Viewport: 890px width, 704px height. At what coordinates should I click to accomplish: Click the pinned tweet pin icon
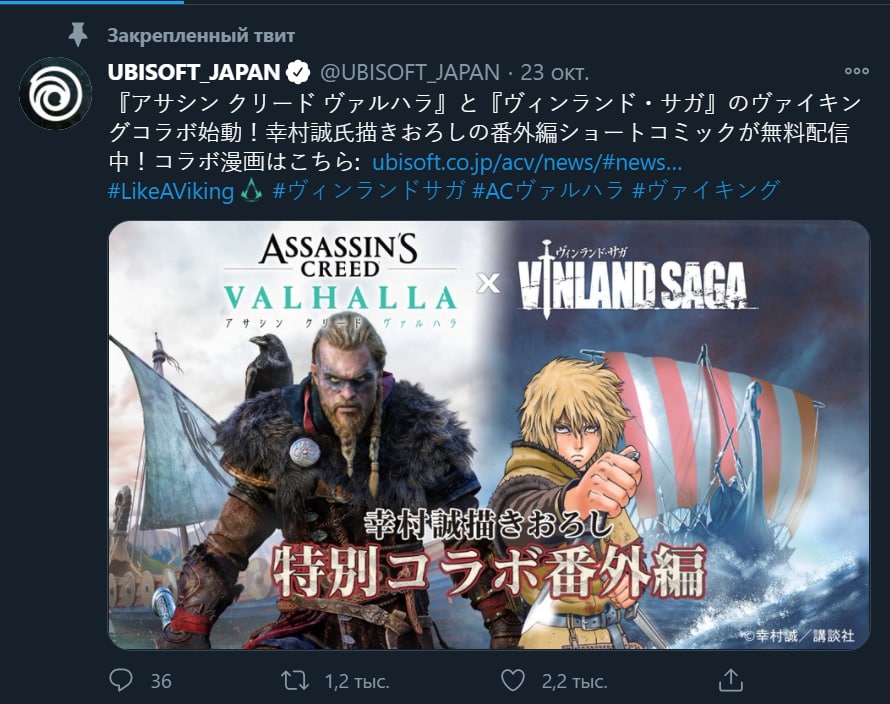tap(78, 35)
